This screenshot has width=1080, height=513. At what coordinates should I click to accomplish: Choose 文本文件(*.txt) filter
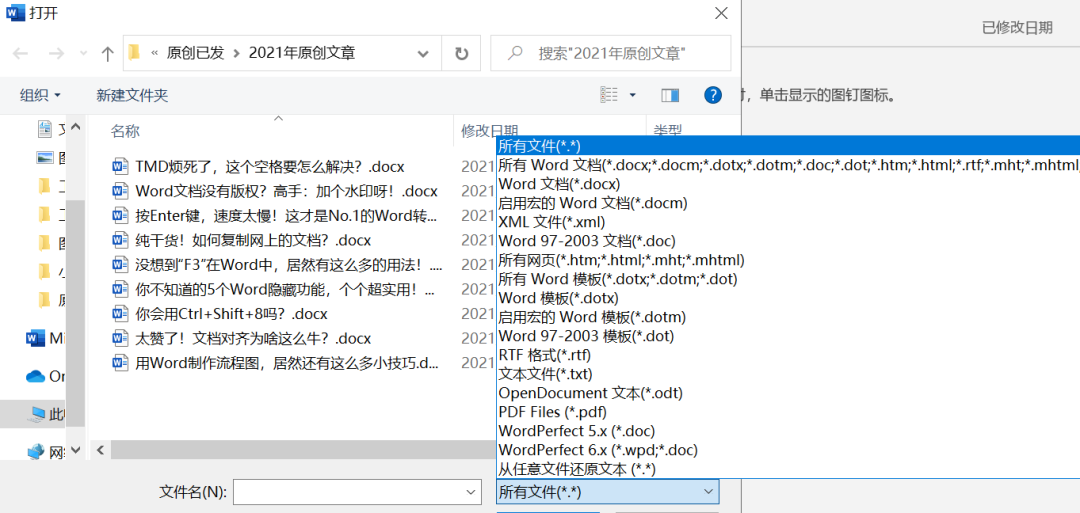788,374
